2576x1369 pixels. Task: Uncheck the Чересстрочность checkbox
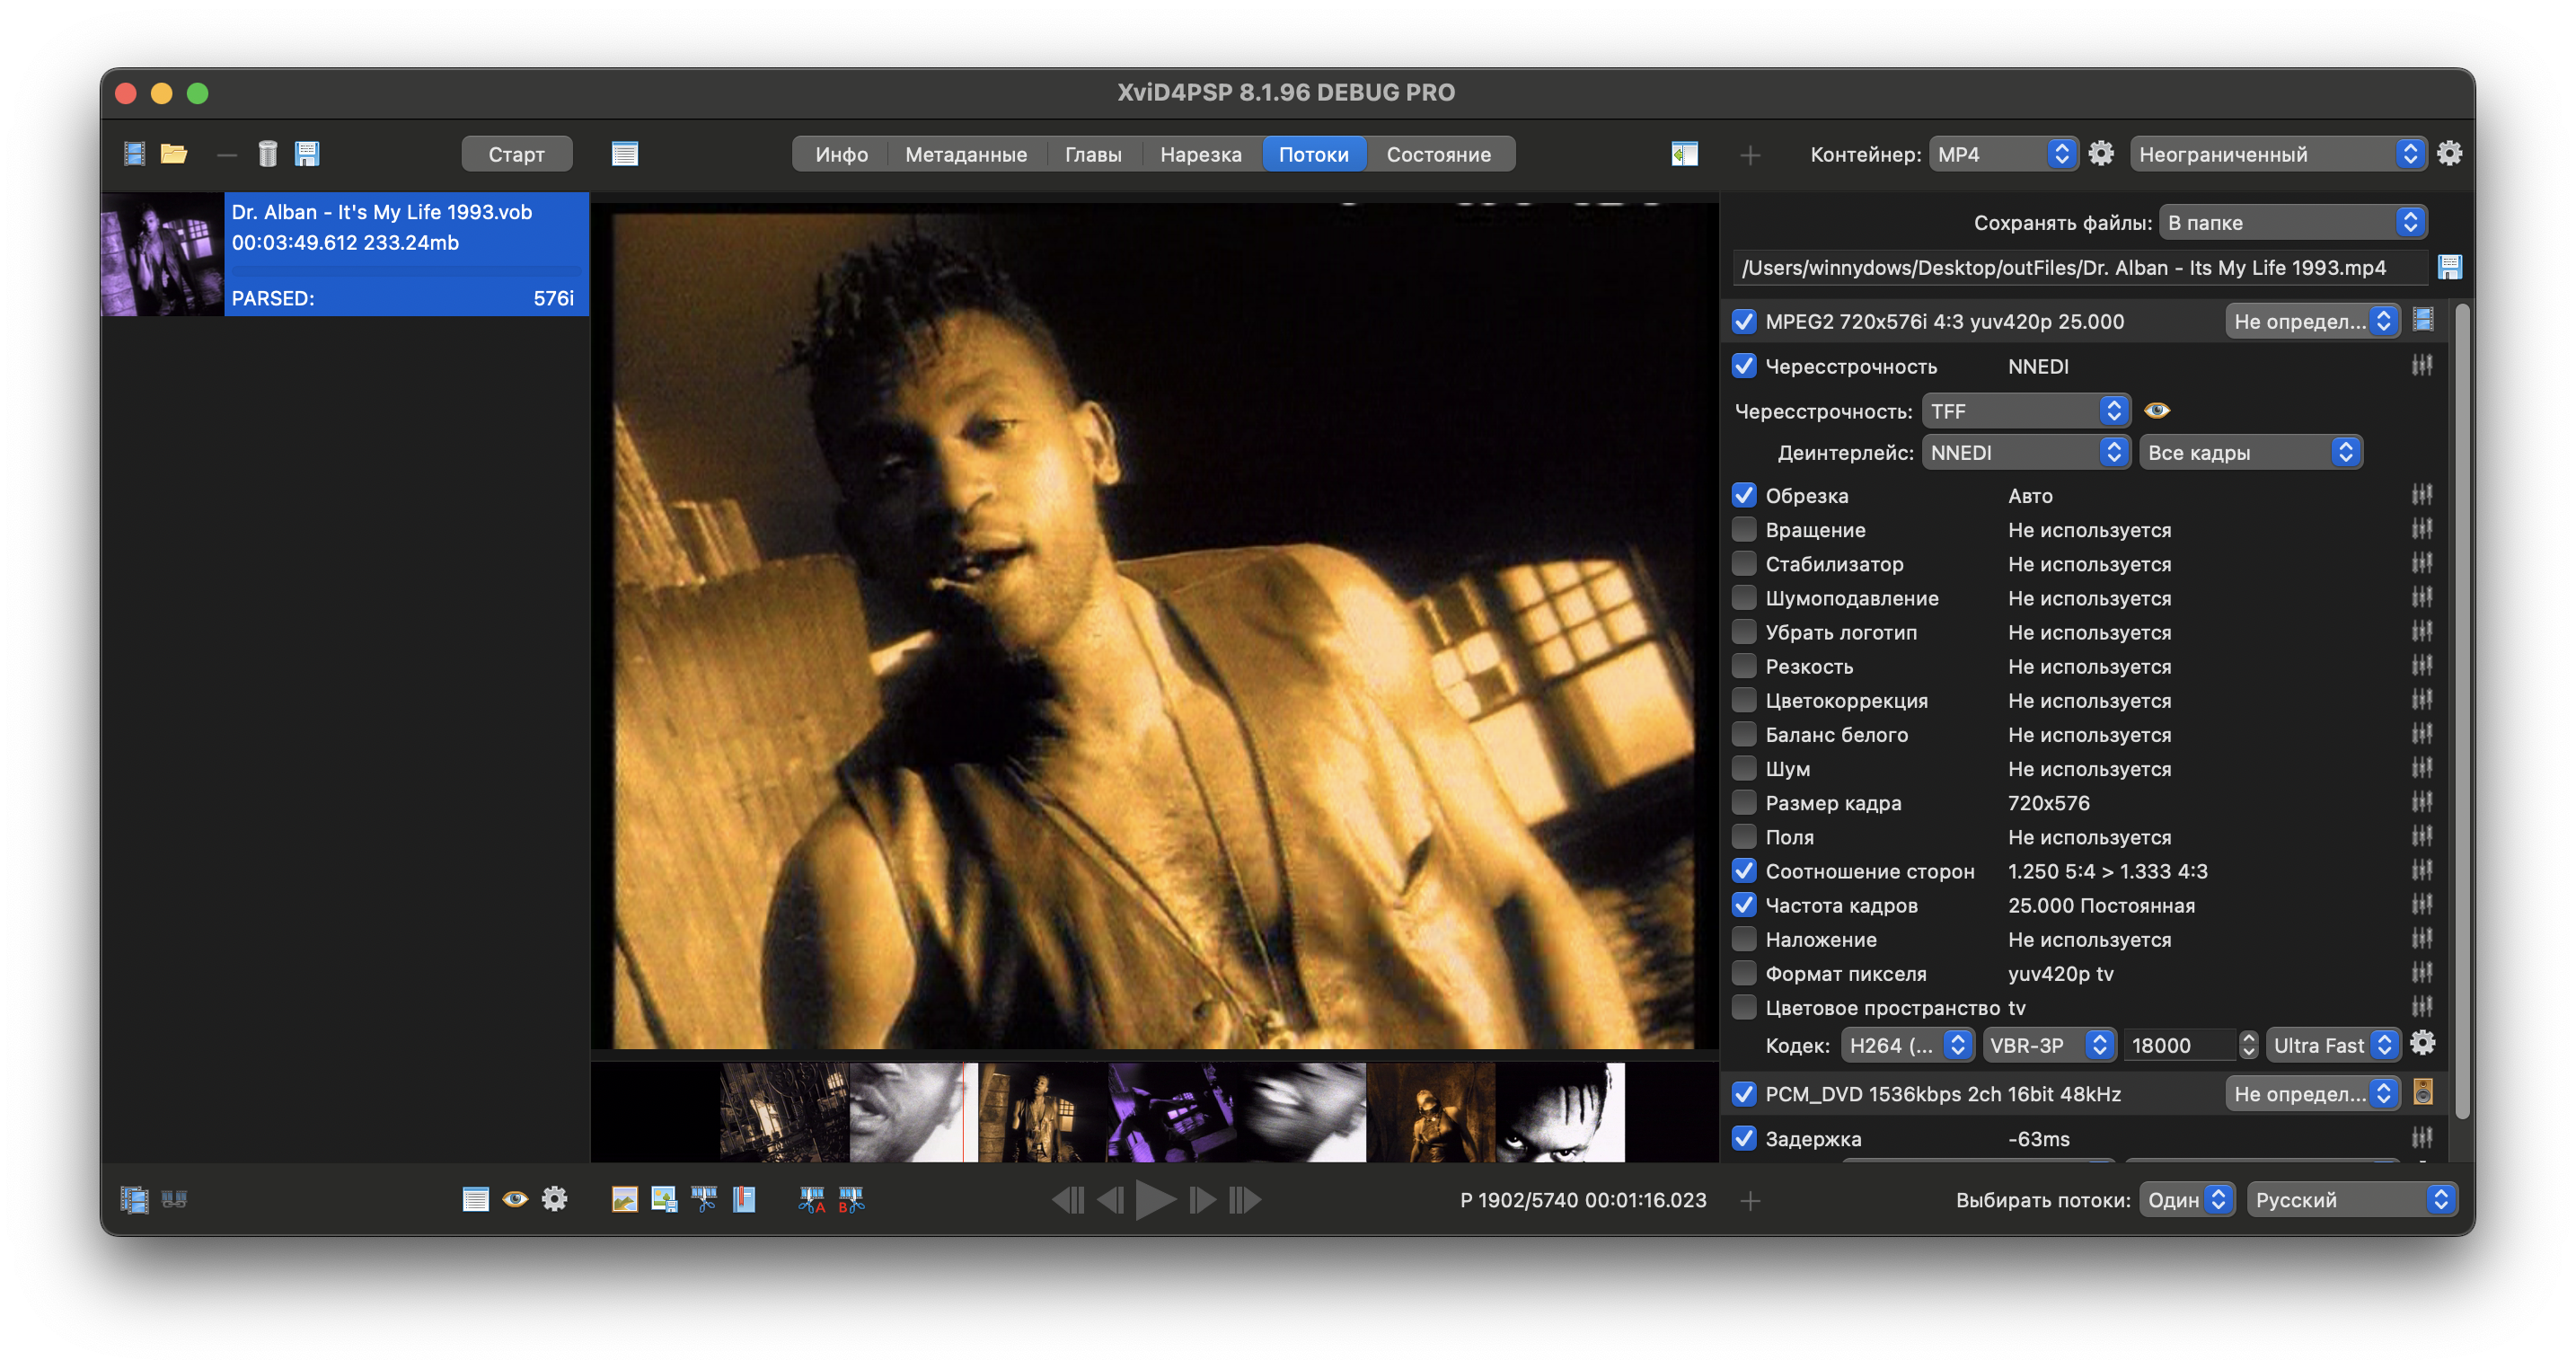pyautogui.click(x=1744, y=366)
